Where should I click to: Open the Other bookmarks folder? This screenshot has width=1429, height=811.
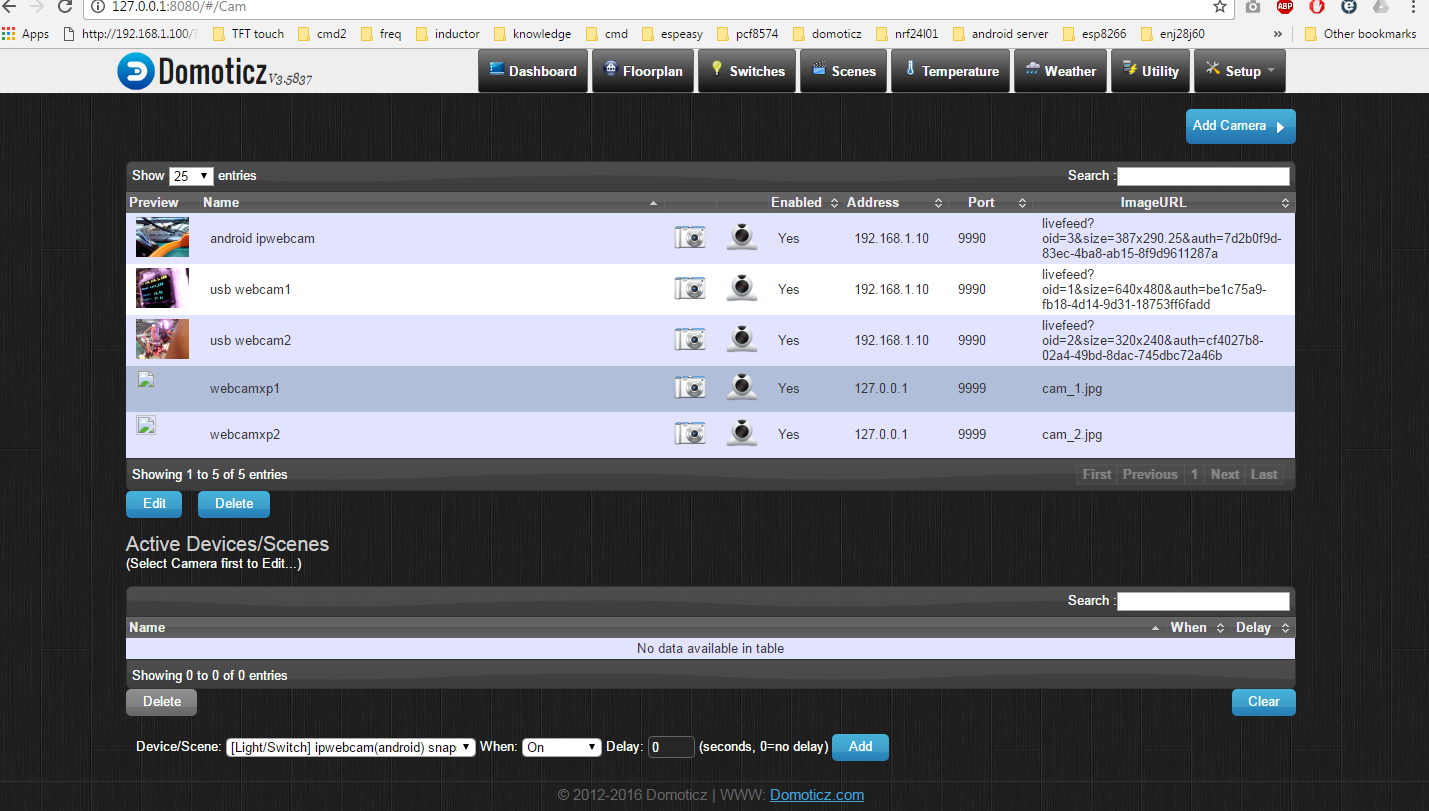click(x=1361, y=33)
